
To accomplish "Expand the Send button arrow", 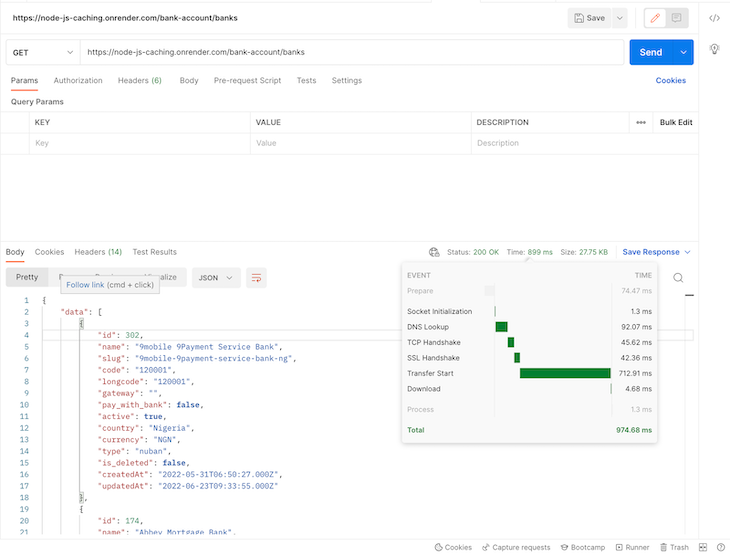I will 684,52.
